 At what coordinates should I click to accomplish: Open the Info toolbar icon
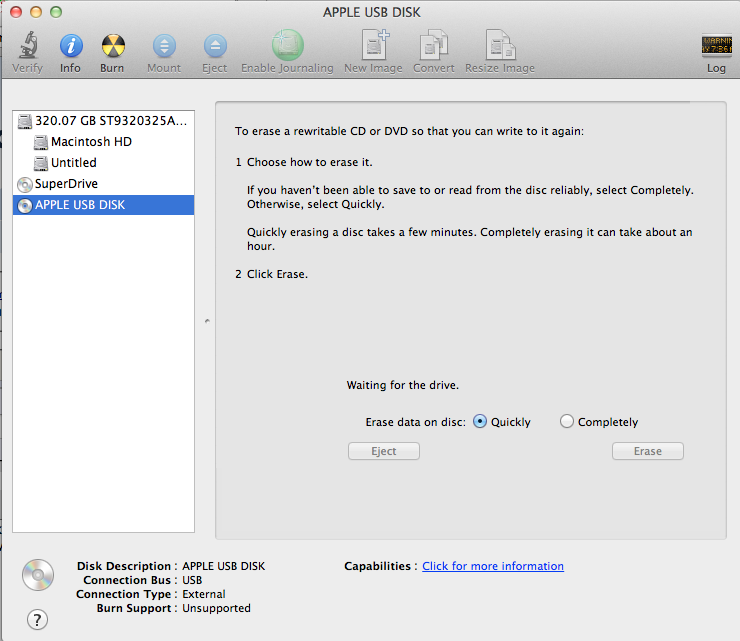point(71,46)
